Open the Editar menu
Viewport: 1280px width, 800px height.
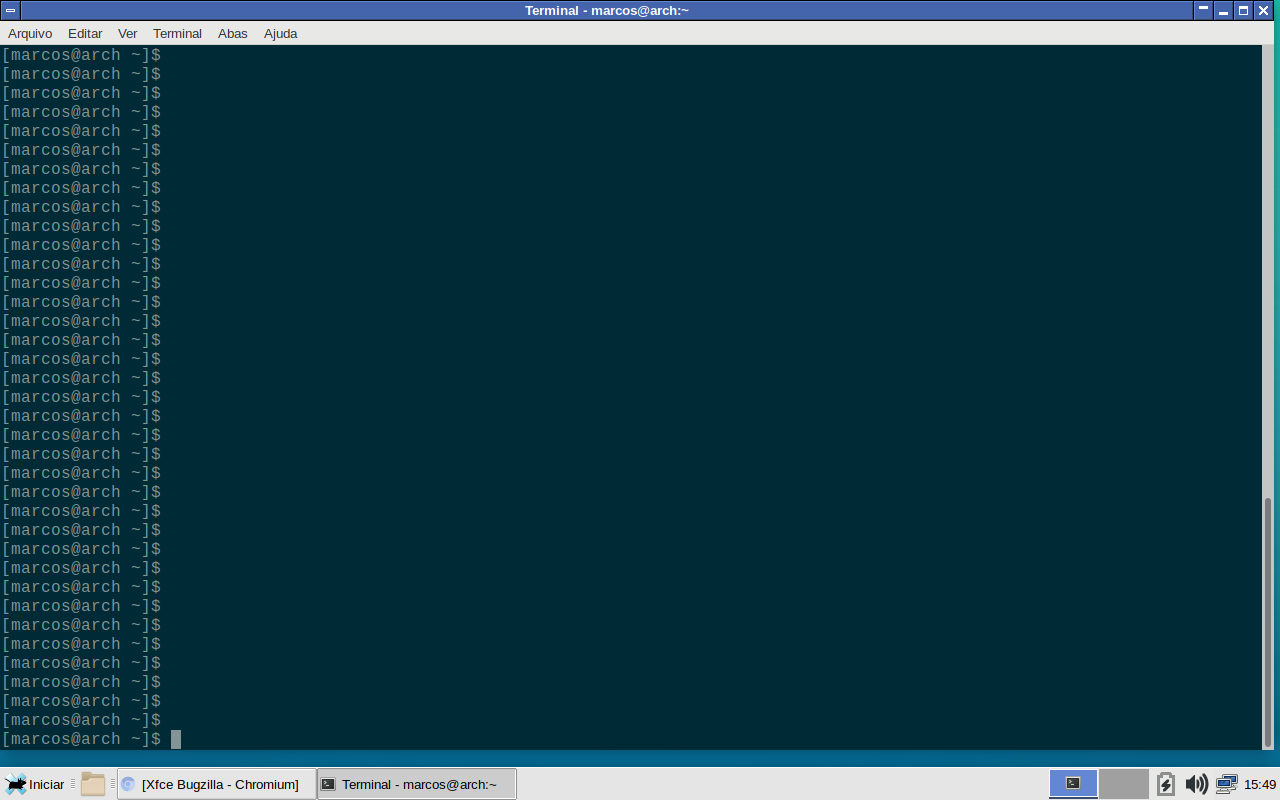[x=85, y=33]
